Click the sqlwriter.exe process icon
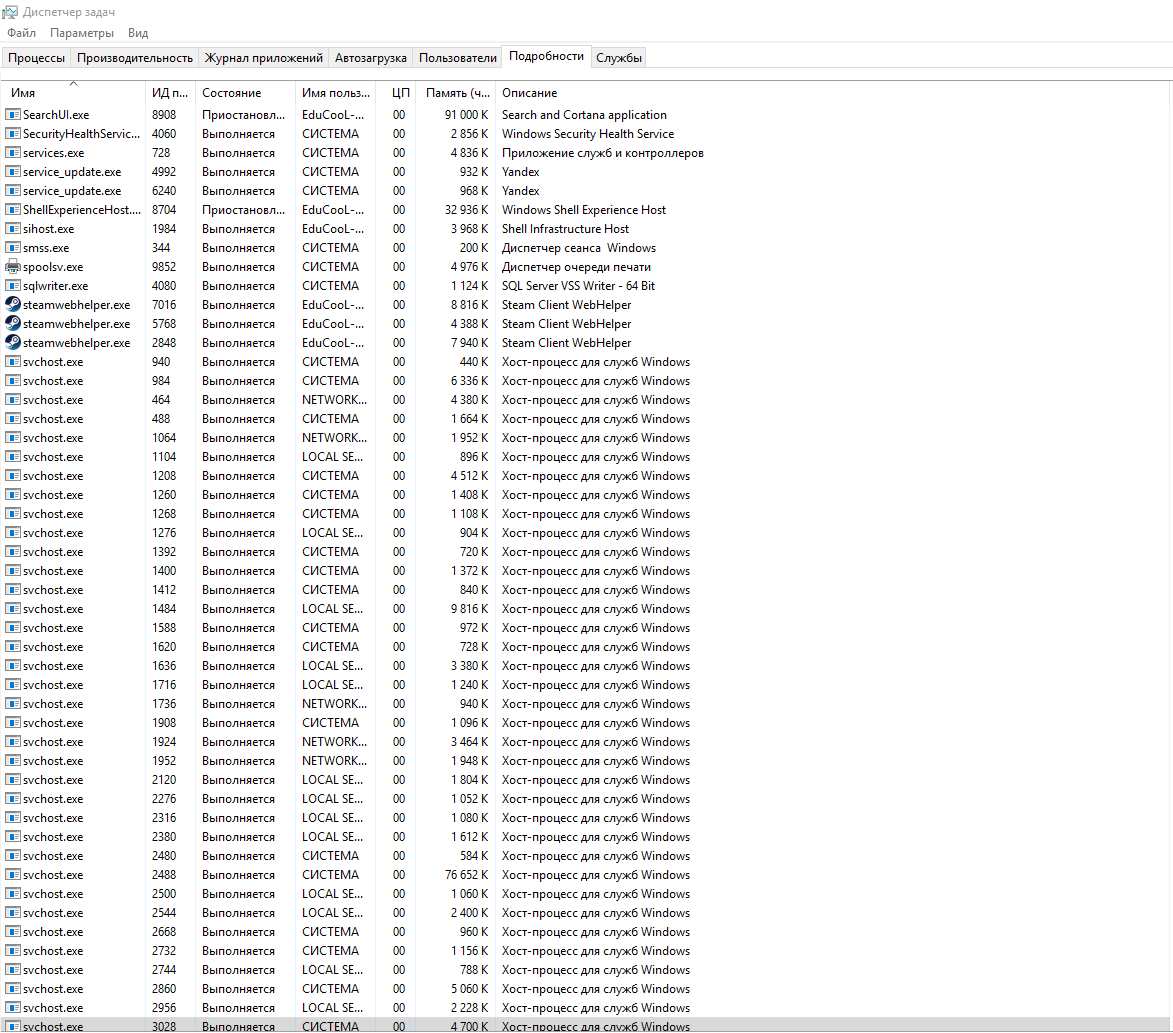 pyautogui.click(x=13, y=286)
